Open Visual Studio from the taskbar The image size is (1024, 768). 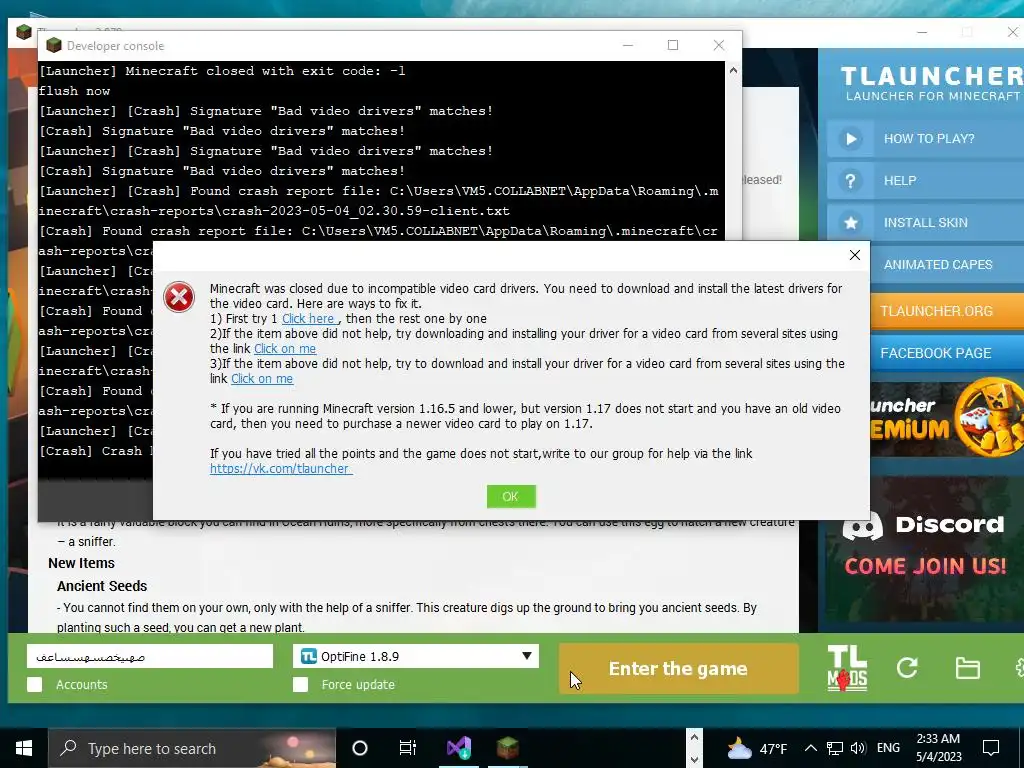459,748
